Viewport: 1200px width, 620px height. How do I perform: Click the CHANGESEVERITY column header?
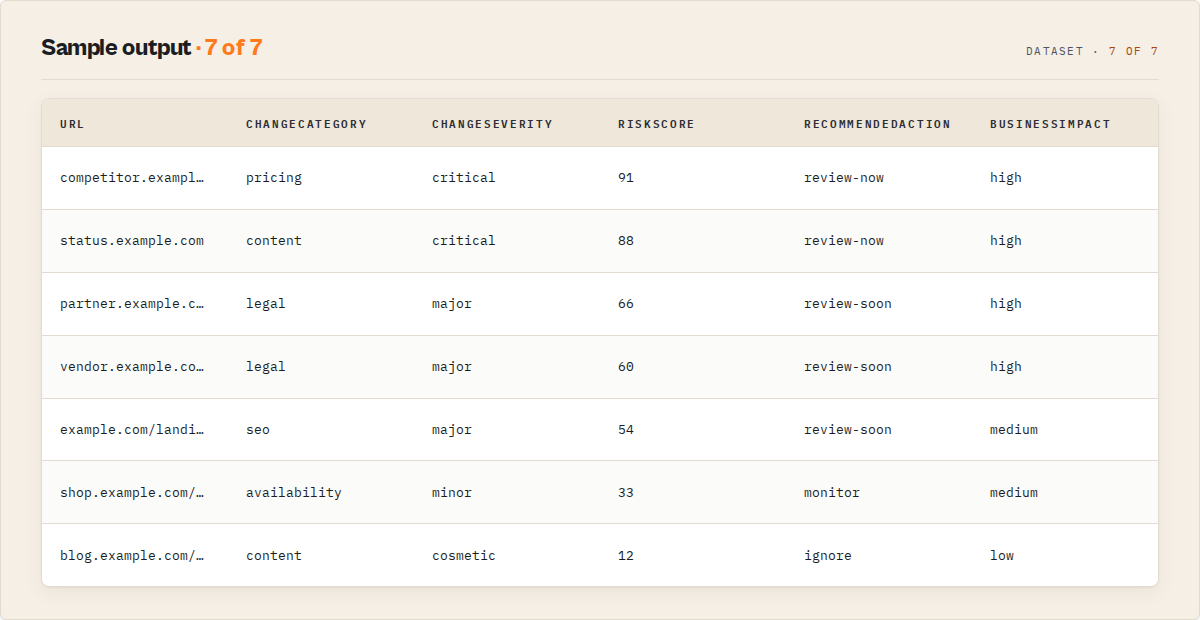[x=492, y=124]
